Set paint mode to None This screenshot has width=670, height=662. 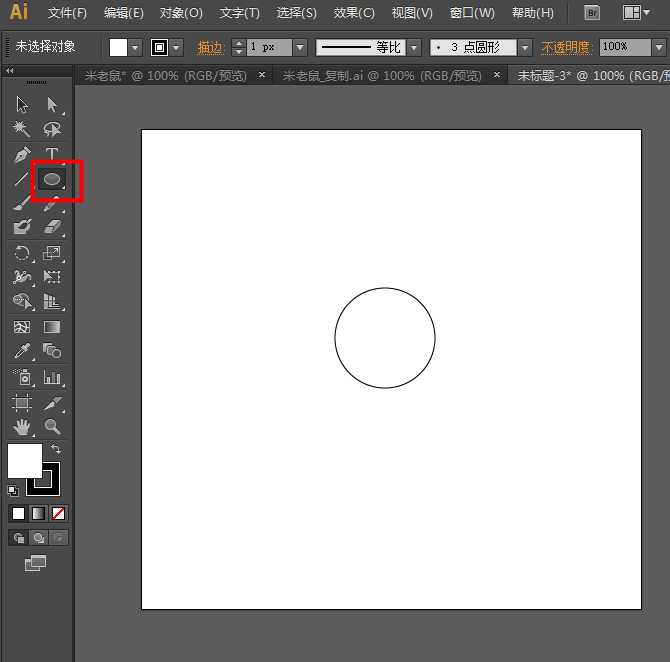(58, 513)
